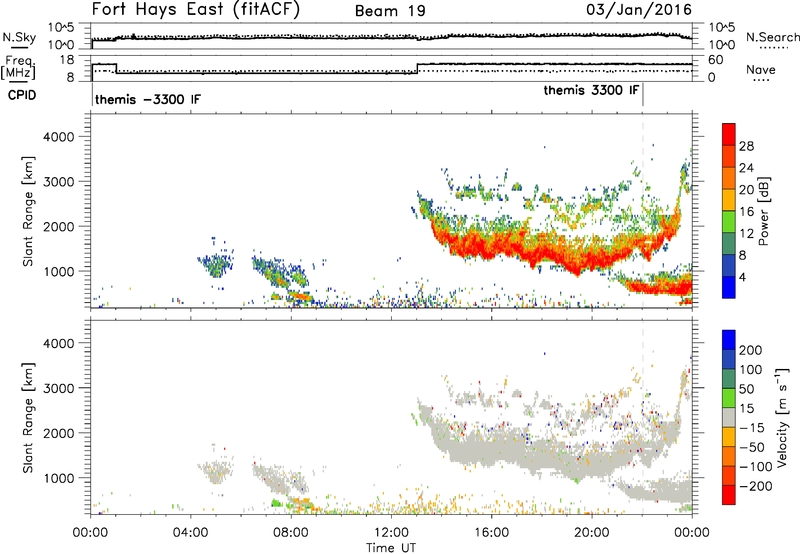
Task: Click the 'Time UT' axis label
Action: click(391, 547)
